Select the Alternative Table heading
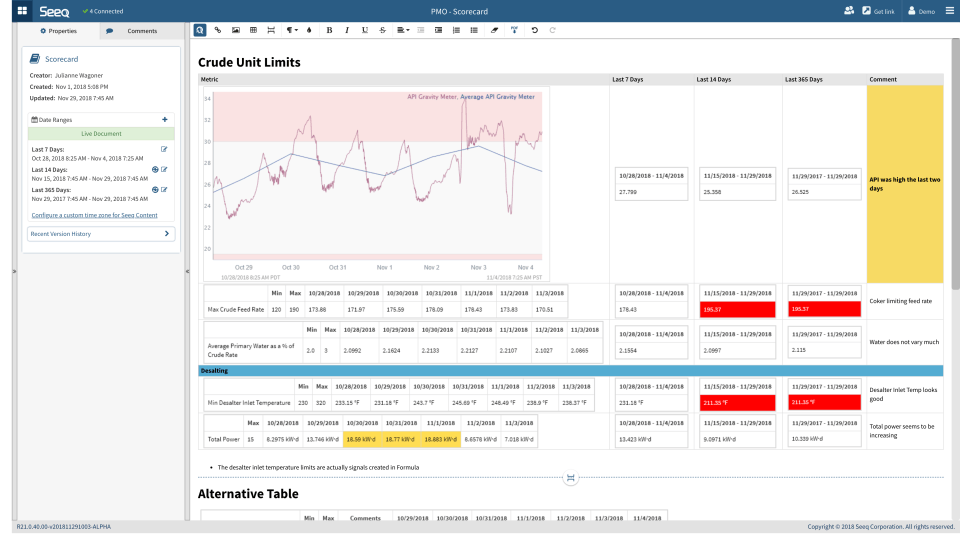Image resolution: width=960 pixels, height=547 pixels. pos(248,494)
